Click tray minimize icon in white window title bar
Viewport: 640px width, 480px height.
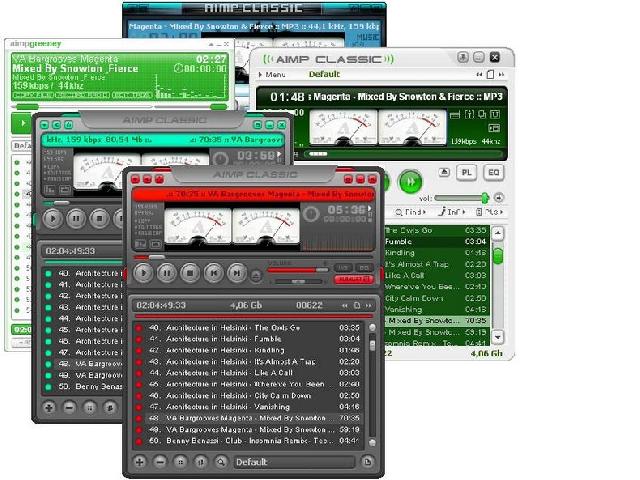[x=462, y=58]
